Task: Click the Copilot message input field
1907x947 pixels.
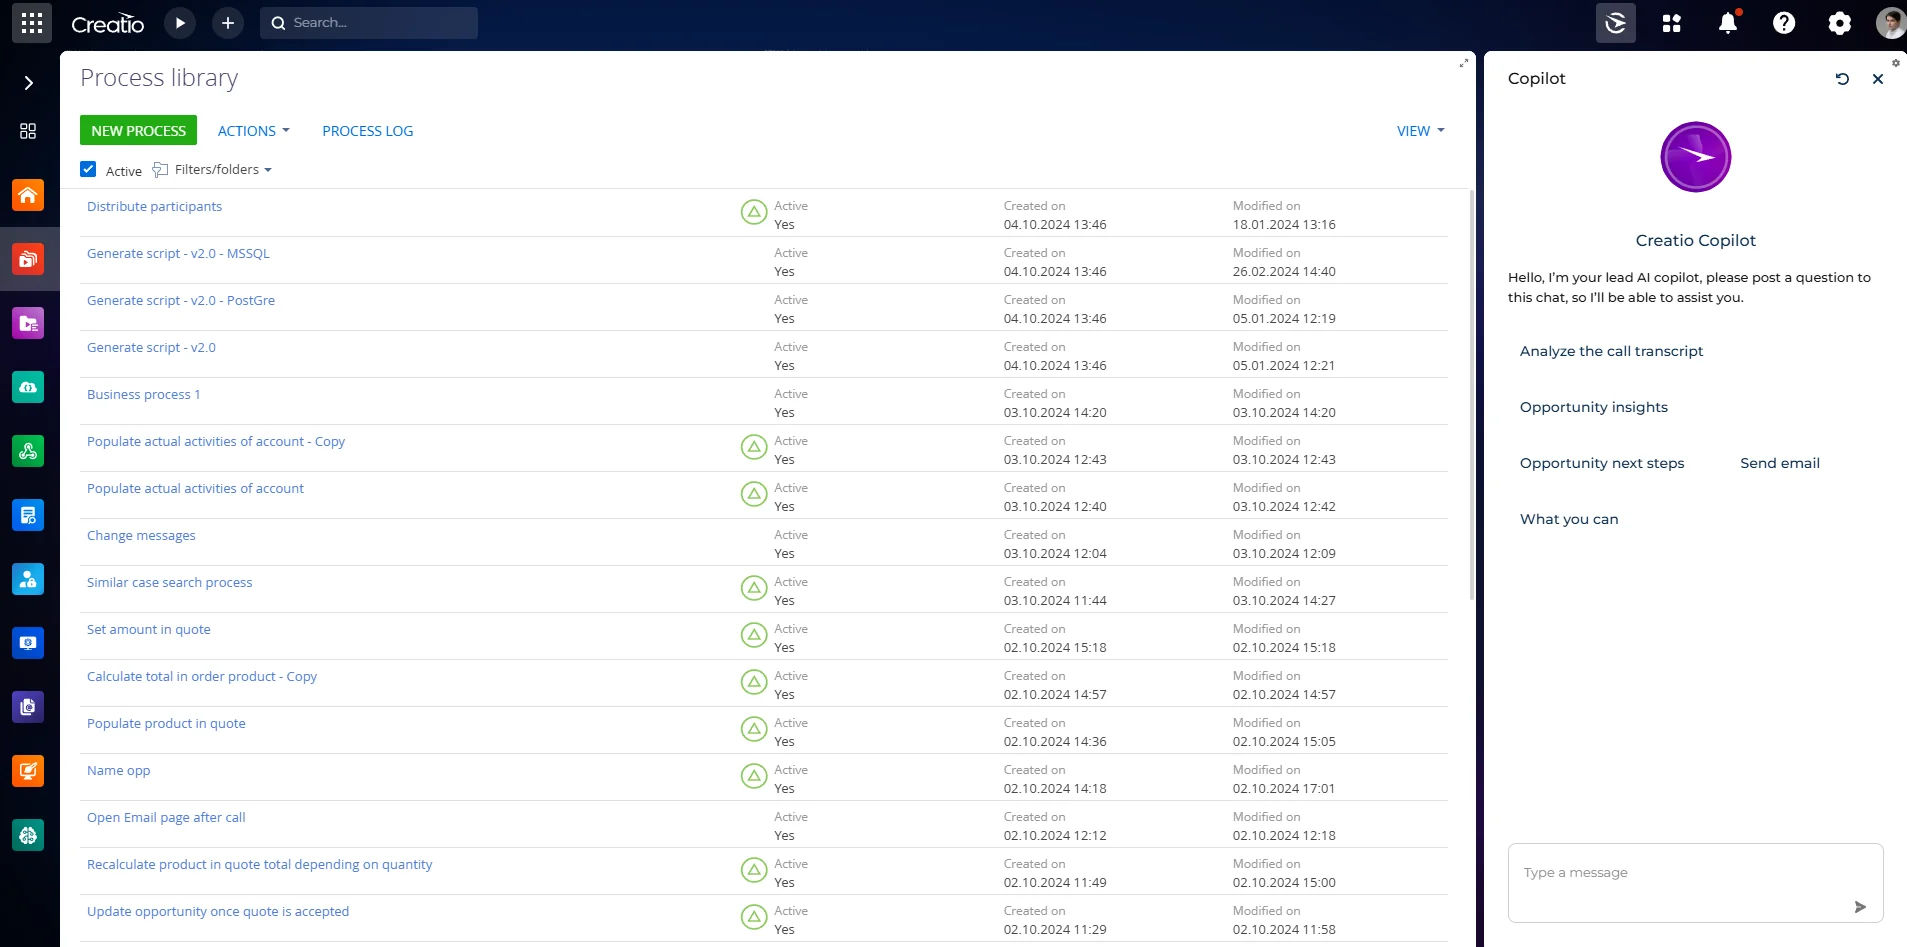Action: coord(1680,873)
